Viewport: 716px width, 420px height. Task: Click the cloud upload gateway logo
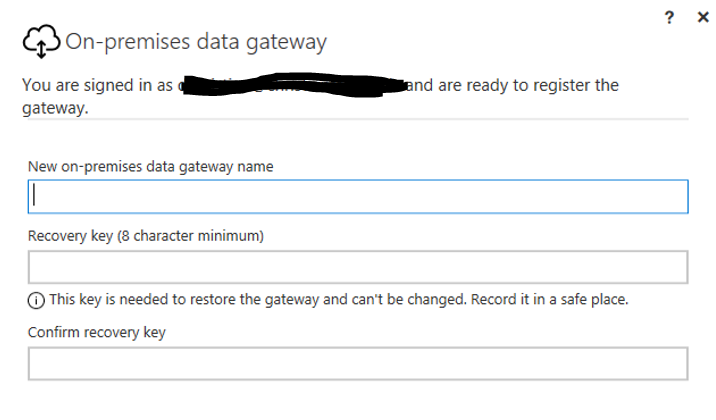tap(41, 41)
